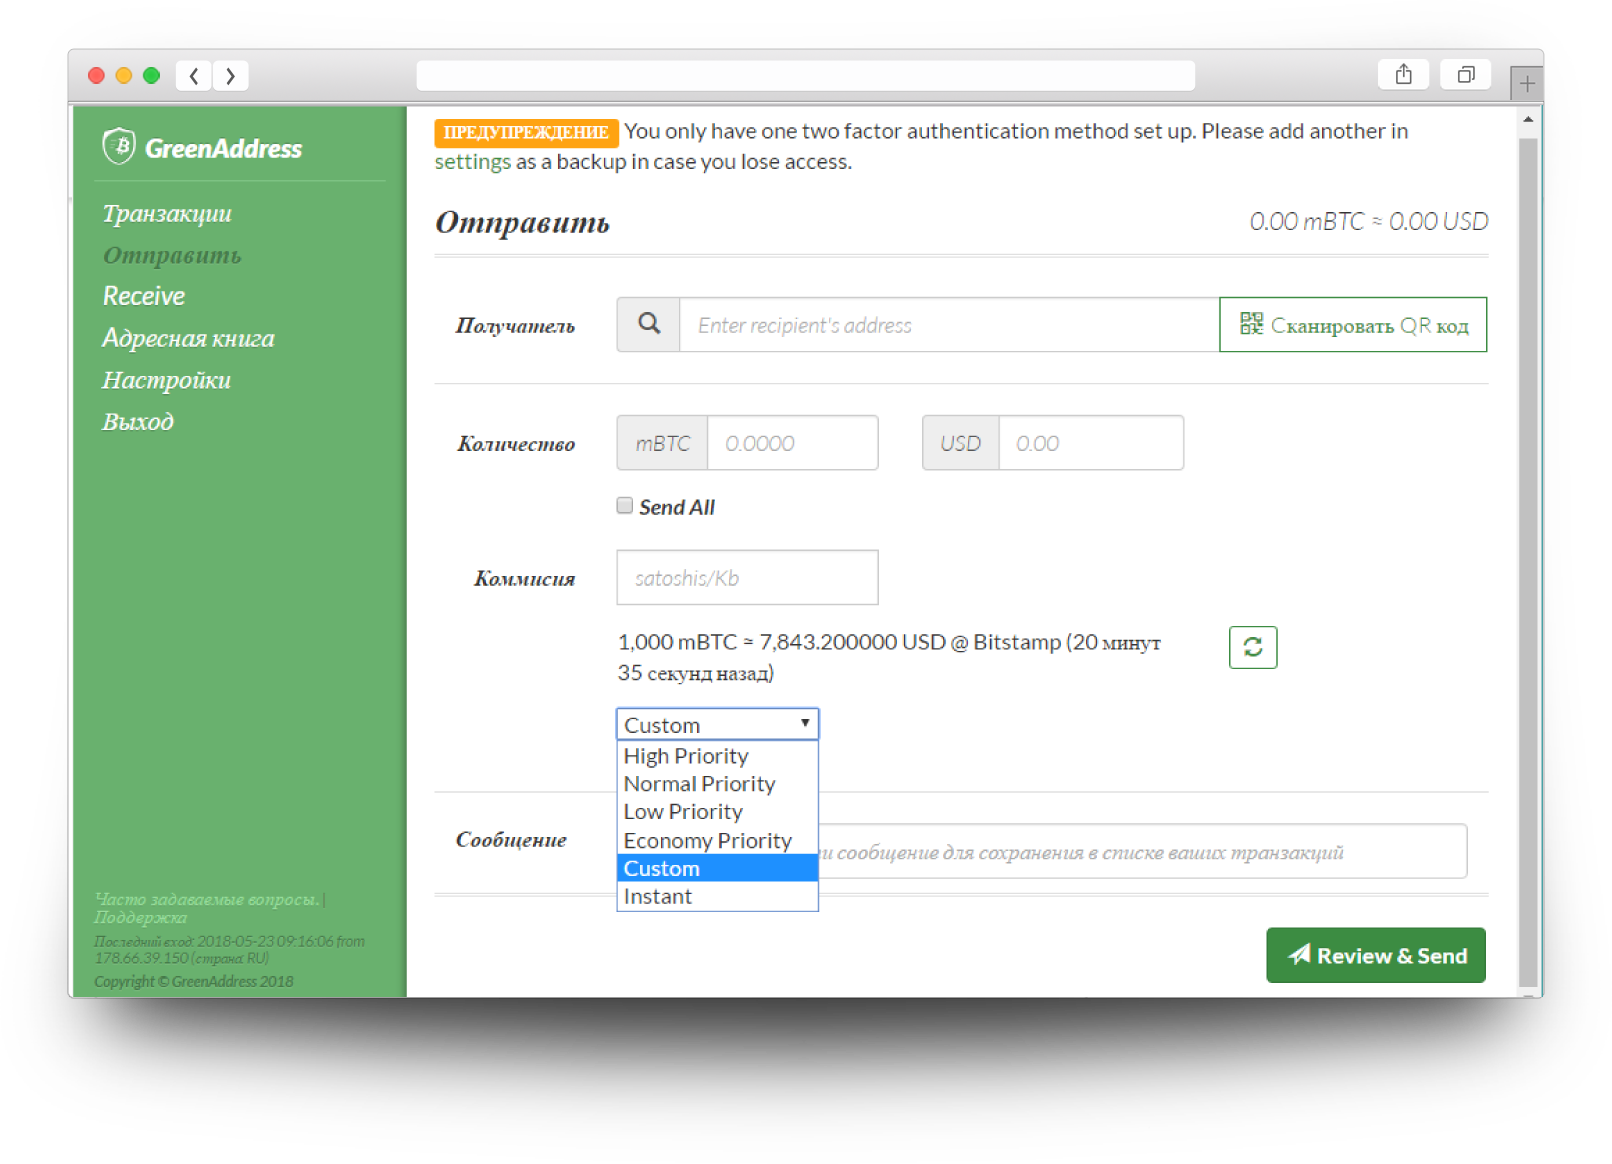Open the browser tabs overview icon
This screenshot has width=1612, height=1164.
1465,74
